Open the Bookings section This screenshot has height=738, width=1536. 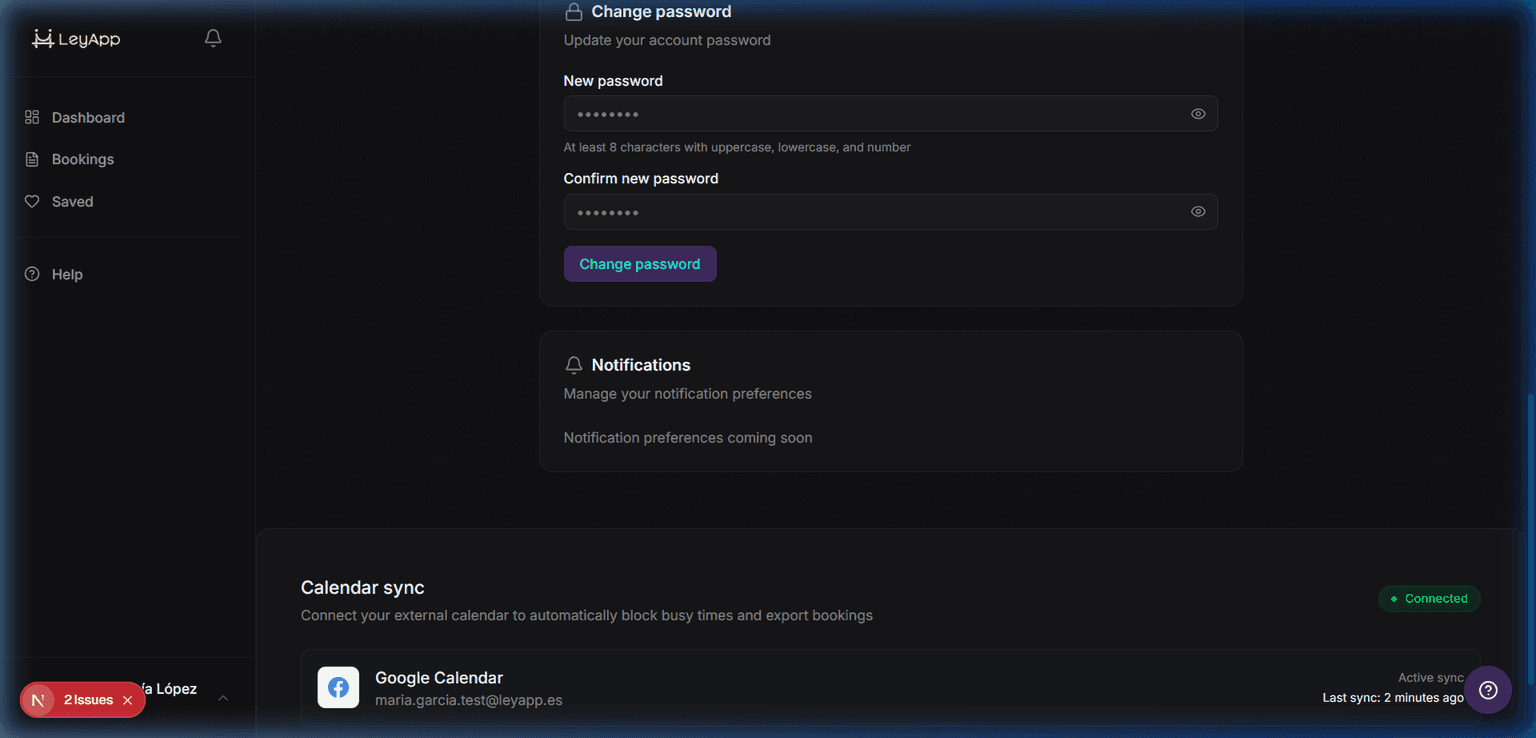82,158
